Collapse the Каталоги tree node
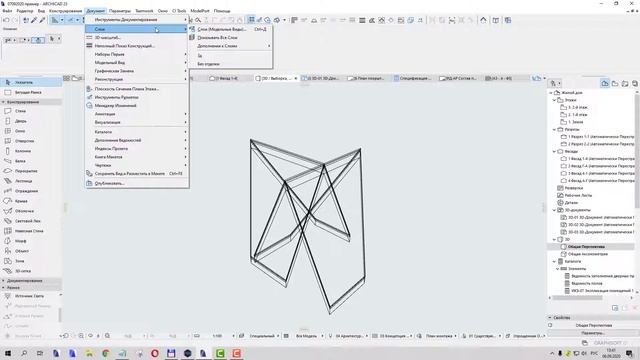Screen dimensions: 640x360 (x=554, y=262)
